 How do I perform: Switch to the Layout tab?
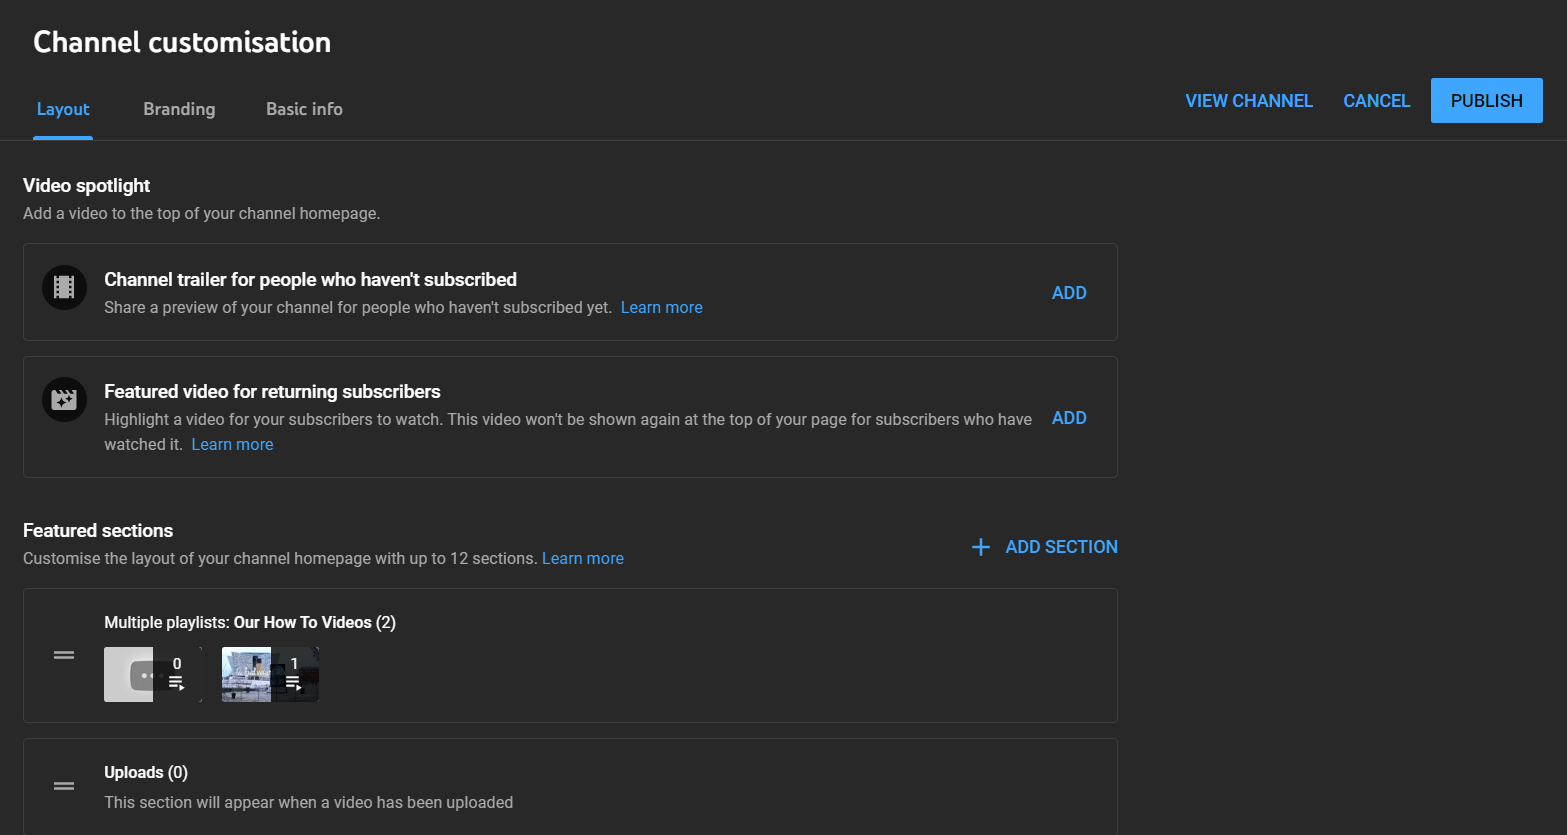point(63,109)
